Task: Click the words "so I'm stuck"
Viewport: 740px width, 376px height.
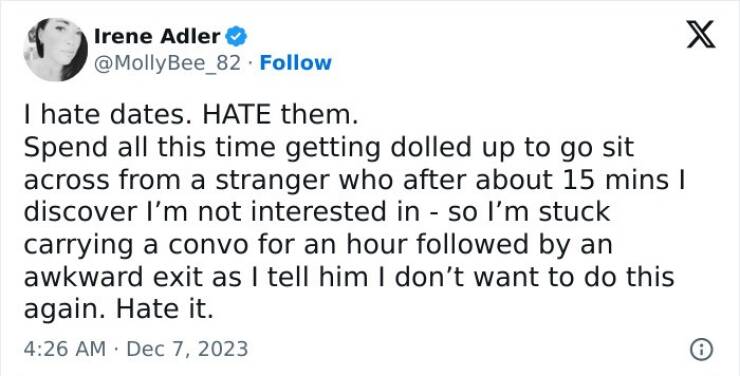Action: (529, 212)
